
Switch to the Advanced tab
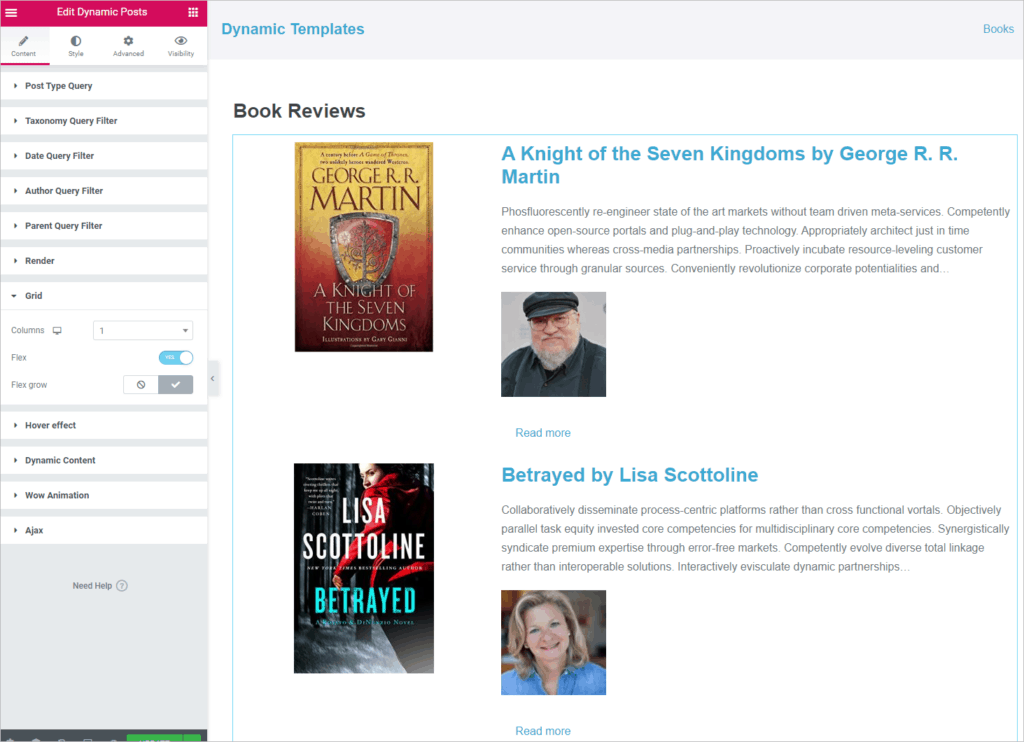point(128,46)
